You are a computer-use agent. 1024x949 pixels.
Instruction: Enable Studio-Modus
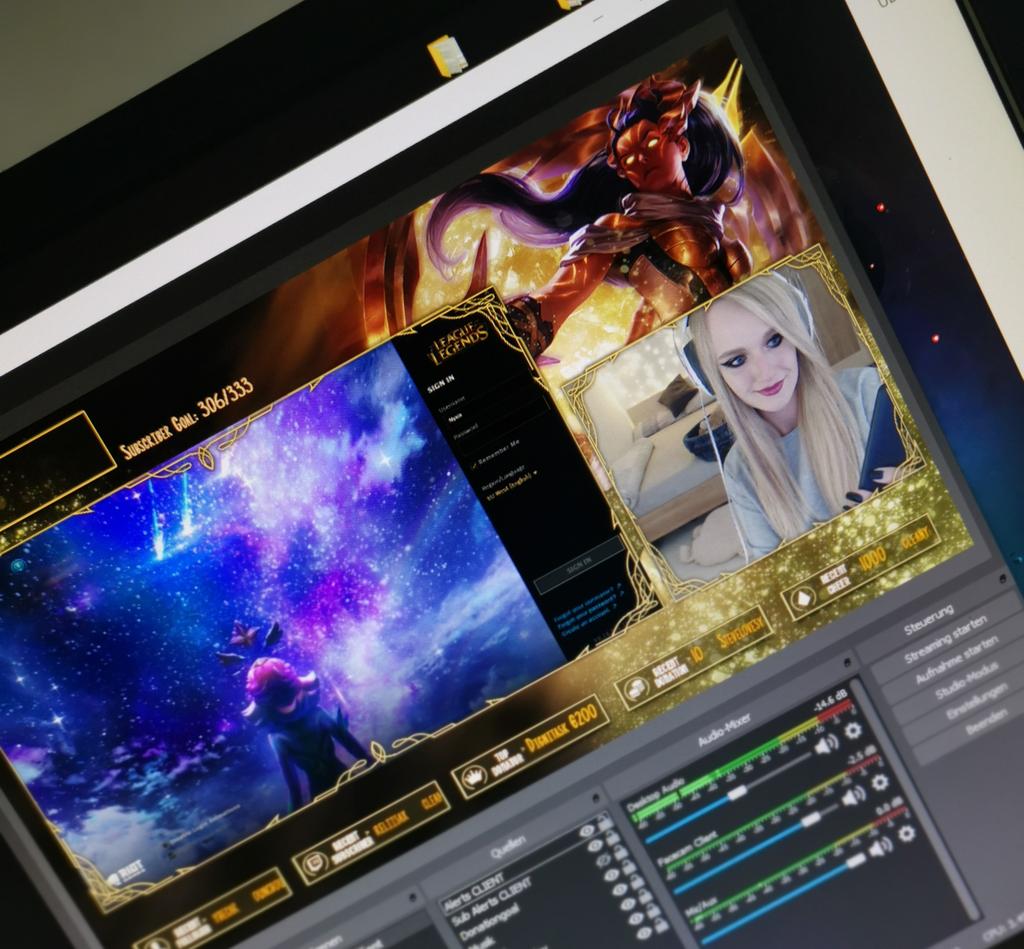pyautogui.click(x=968, y=681)
